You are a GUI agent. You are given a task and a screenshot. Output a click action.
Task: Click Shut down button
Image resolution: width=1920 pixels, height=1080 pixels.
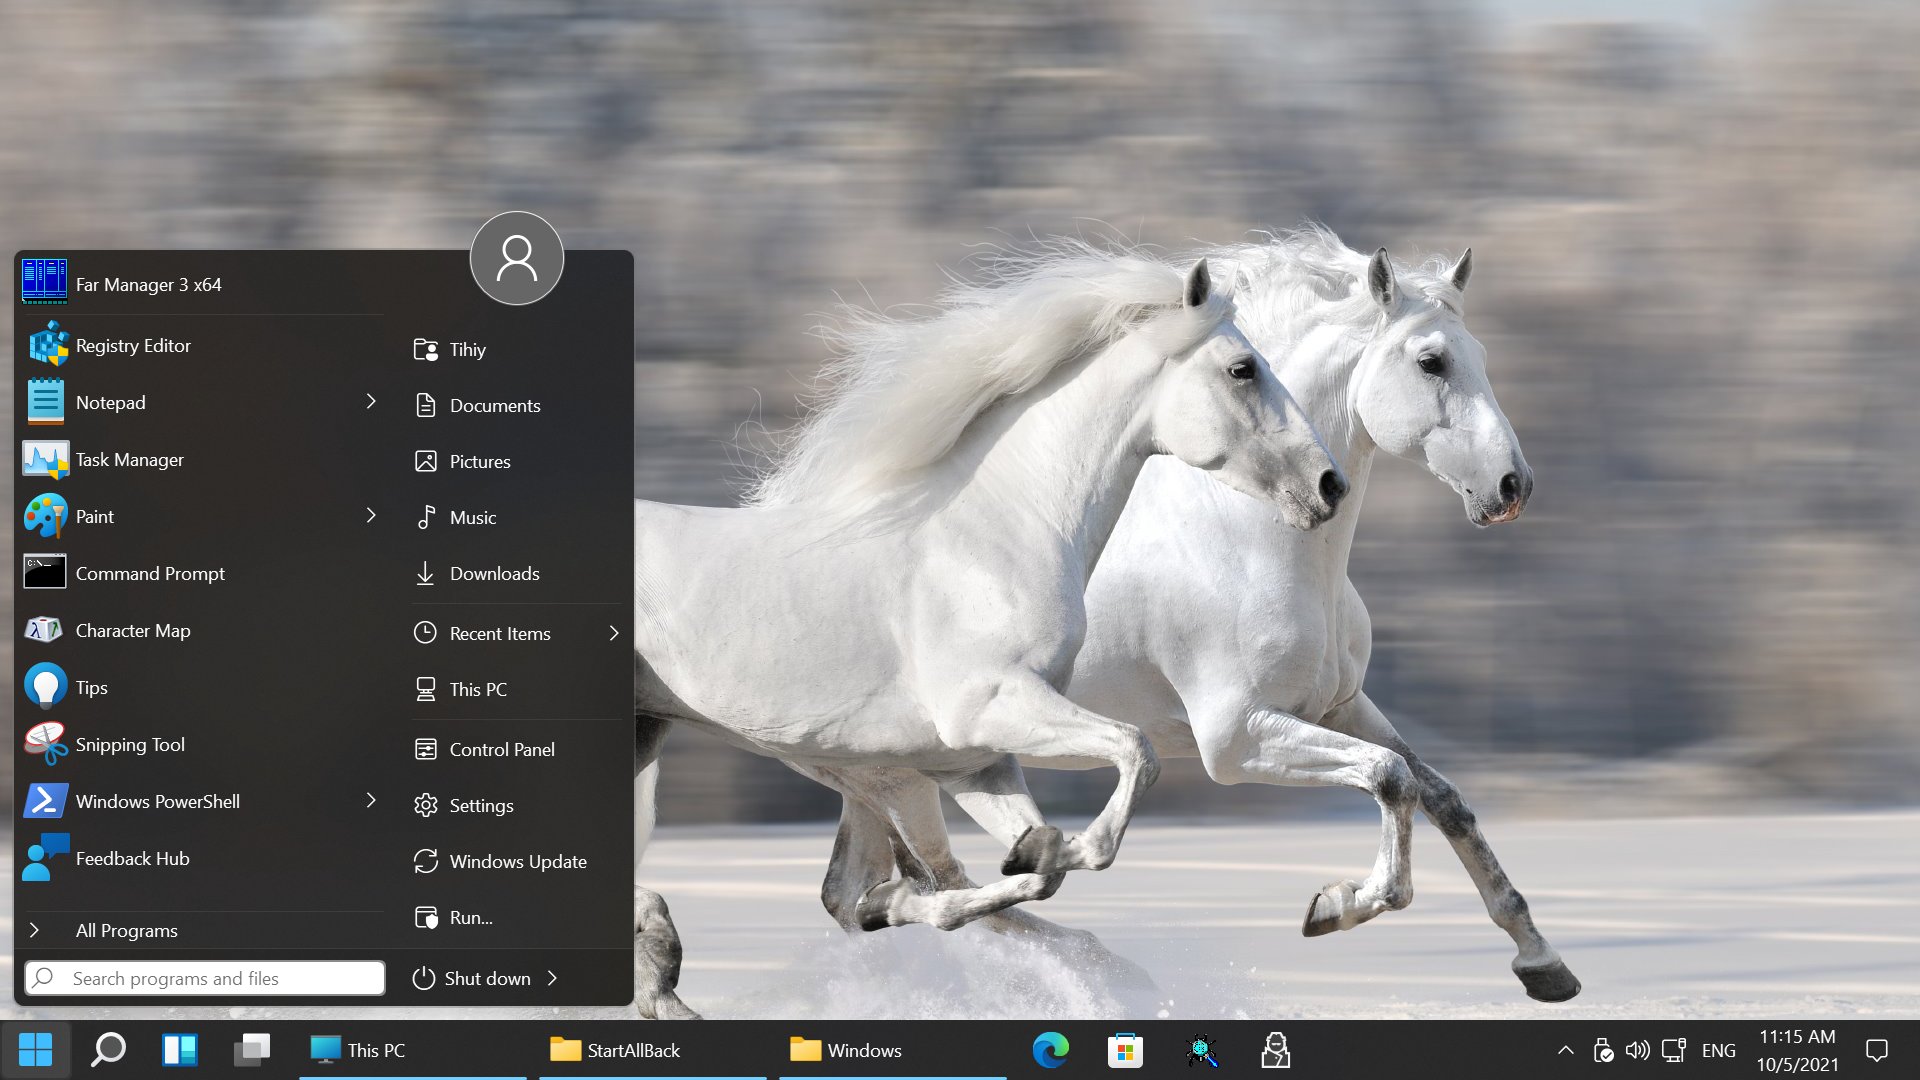[488, 977]
